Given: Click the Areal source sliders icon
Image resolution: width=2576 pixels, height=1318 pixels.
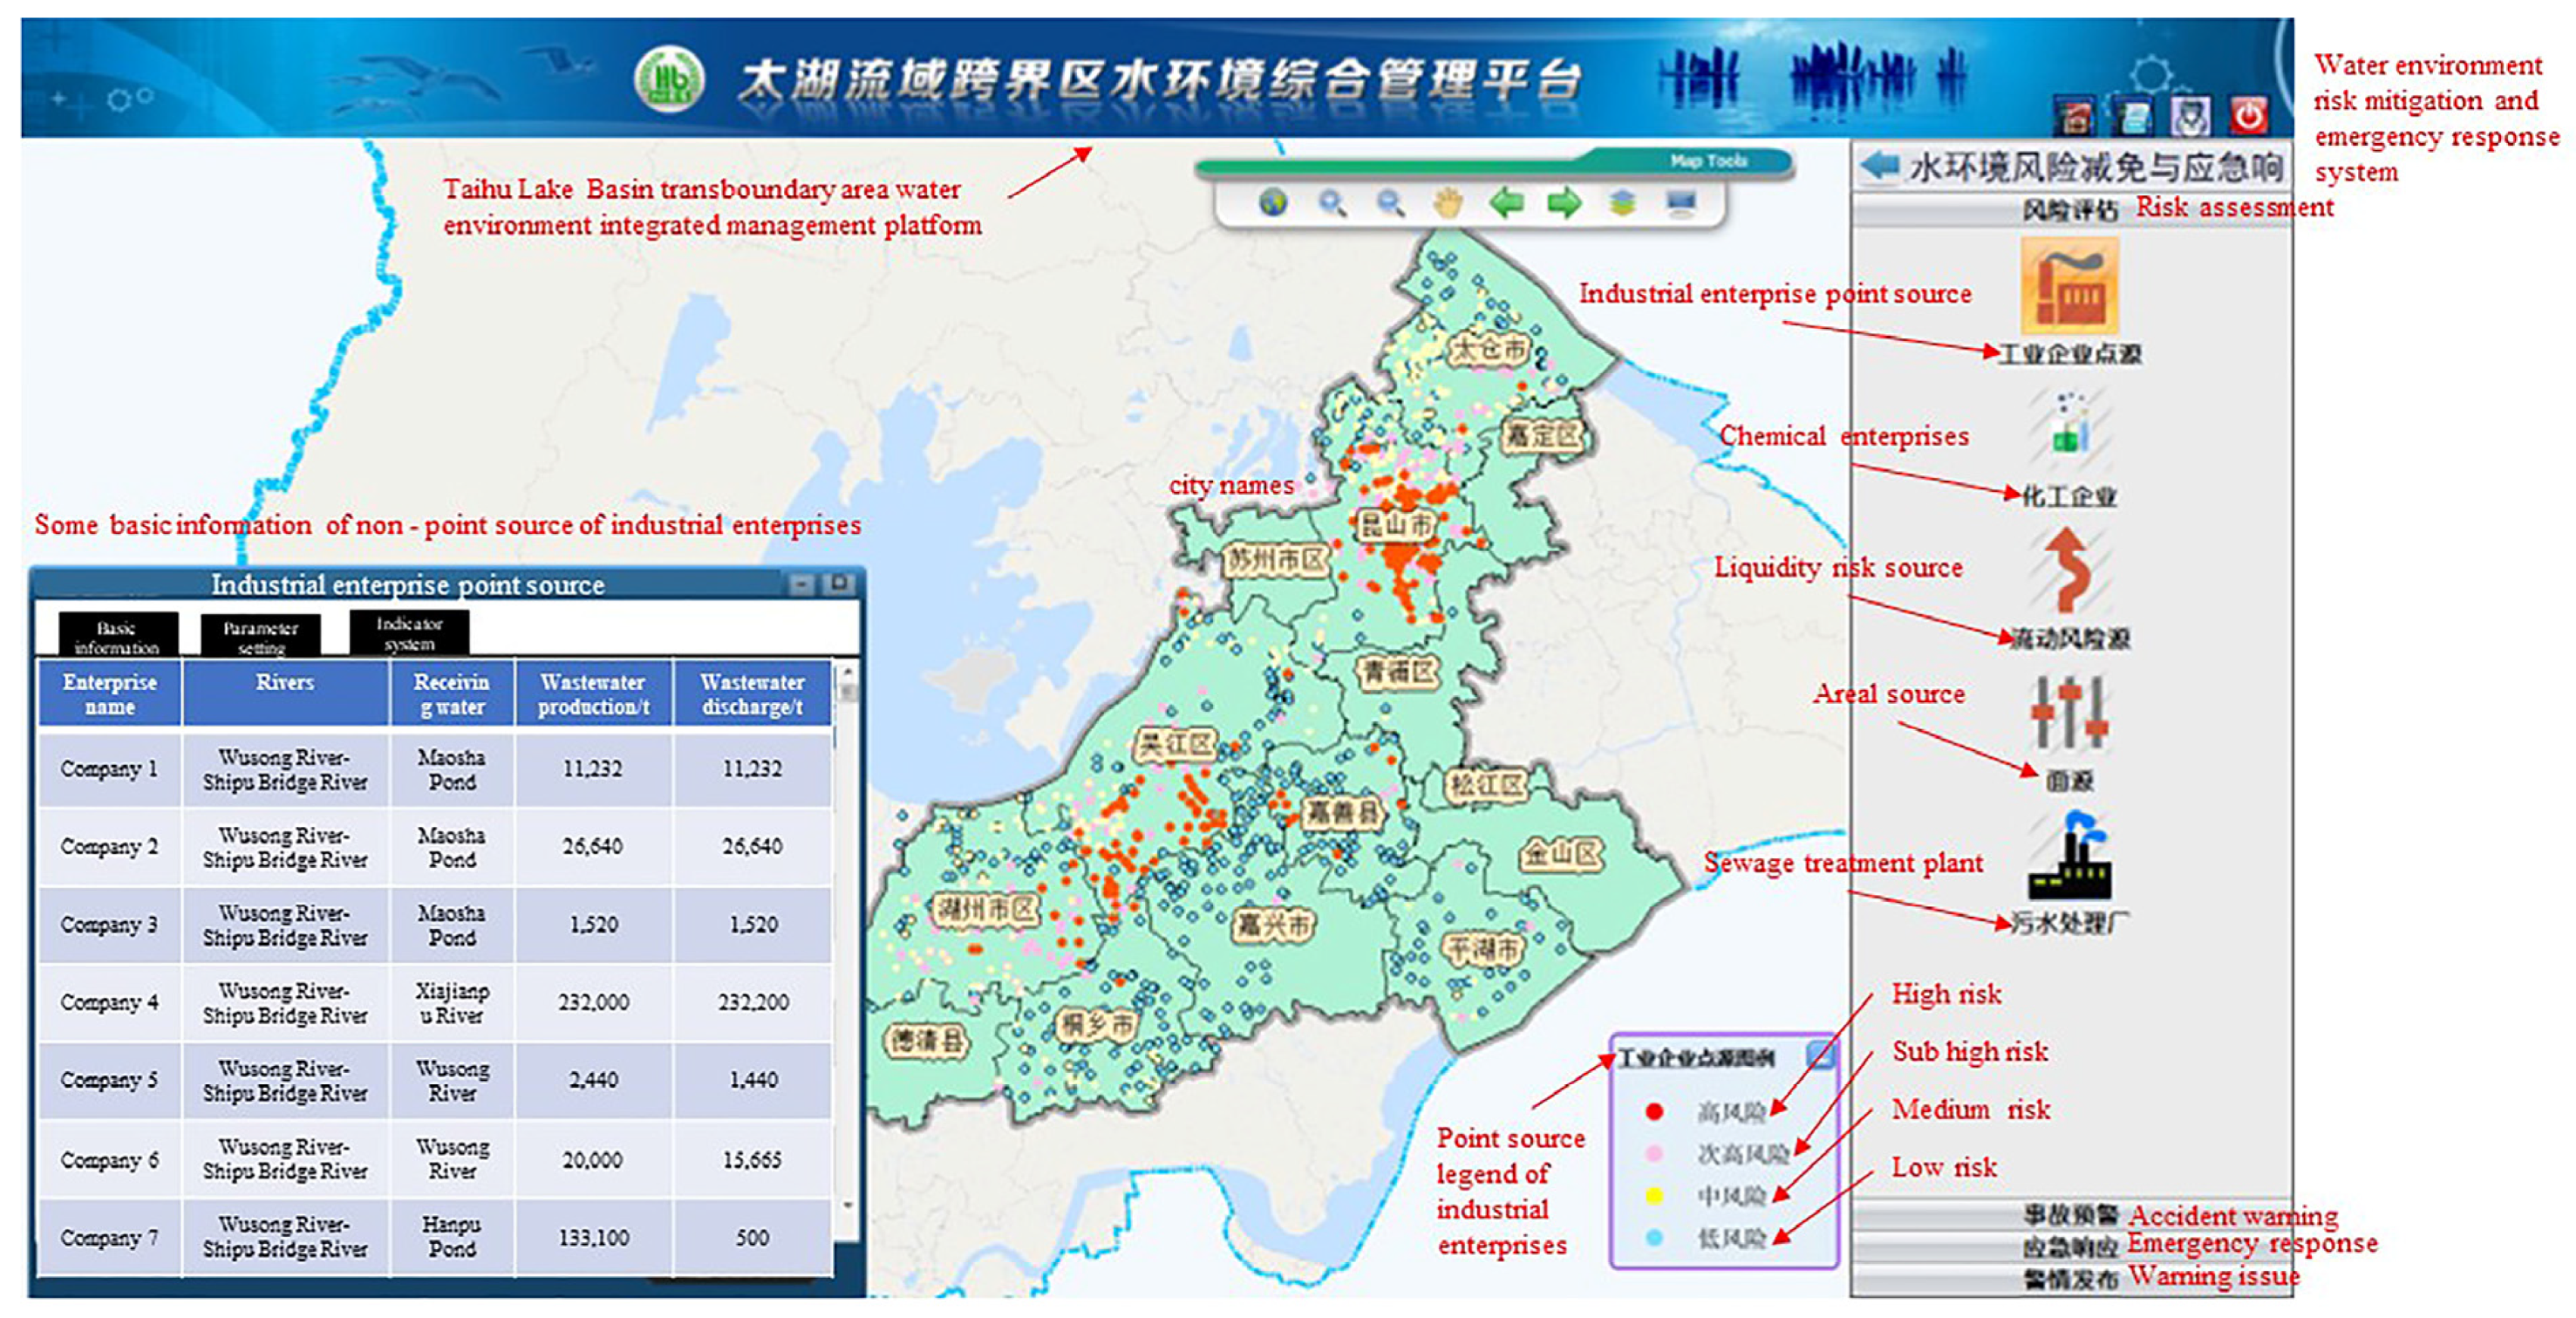Looking at the screenshot, I should 2069,713.
